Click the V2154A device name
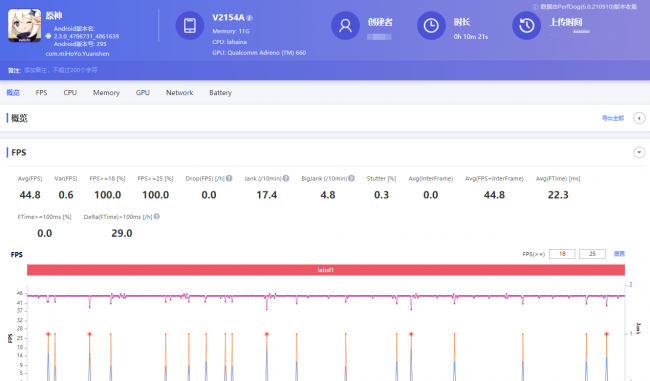Screen dimensions: 650x381 tap(228, 17)
